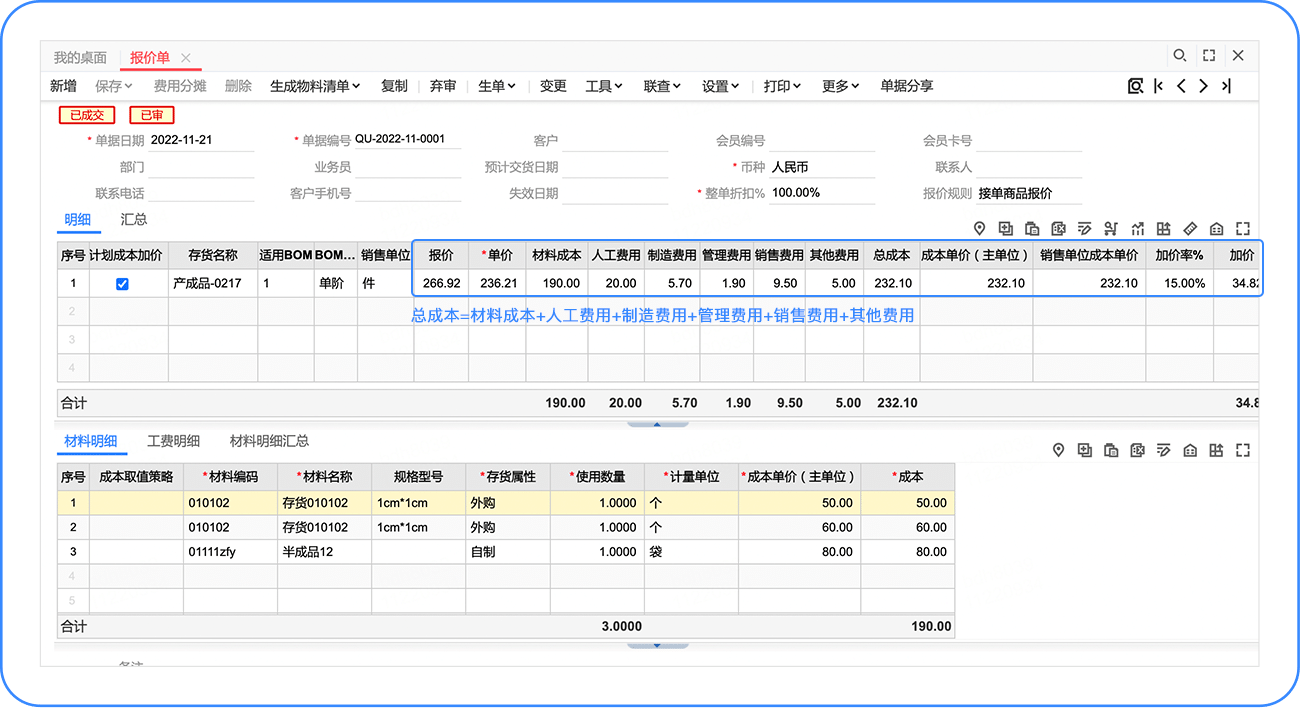Expand the 打印 dropdown menu
The width and height of the screenshot is (1300, 708).
[x=782, y=86]
